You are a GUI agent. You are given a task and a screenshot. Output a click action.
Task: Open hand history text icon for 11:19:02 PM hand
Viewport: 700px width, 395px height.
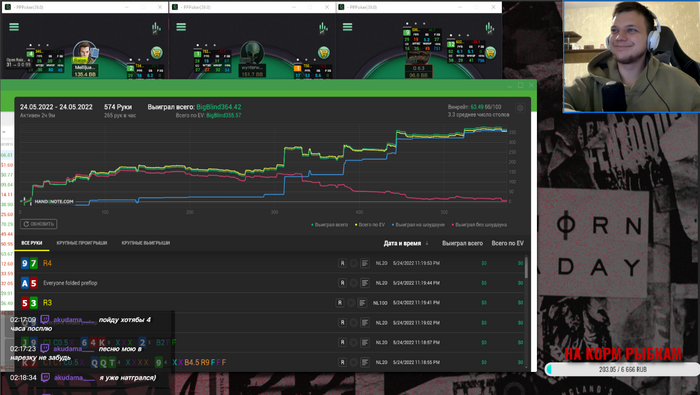[x=365, y=322]
